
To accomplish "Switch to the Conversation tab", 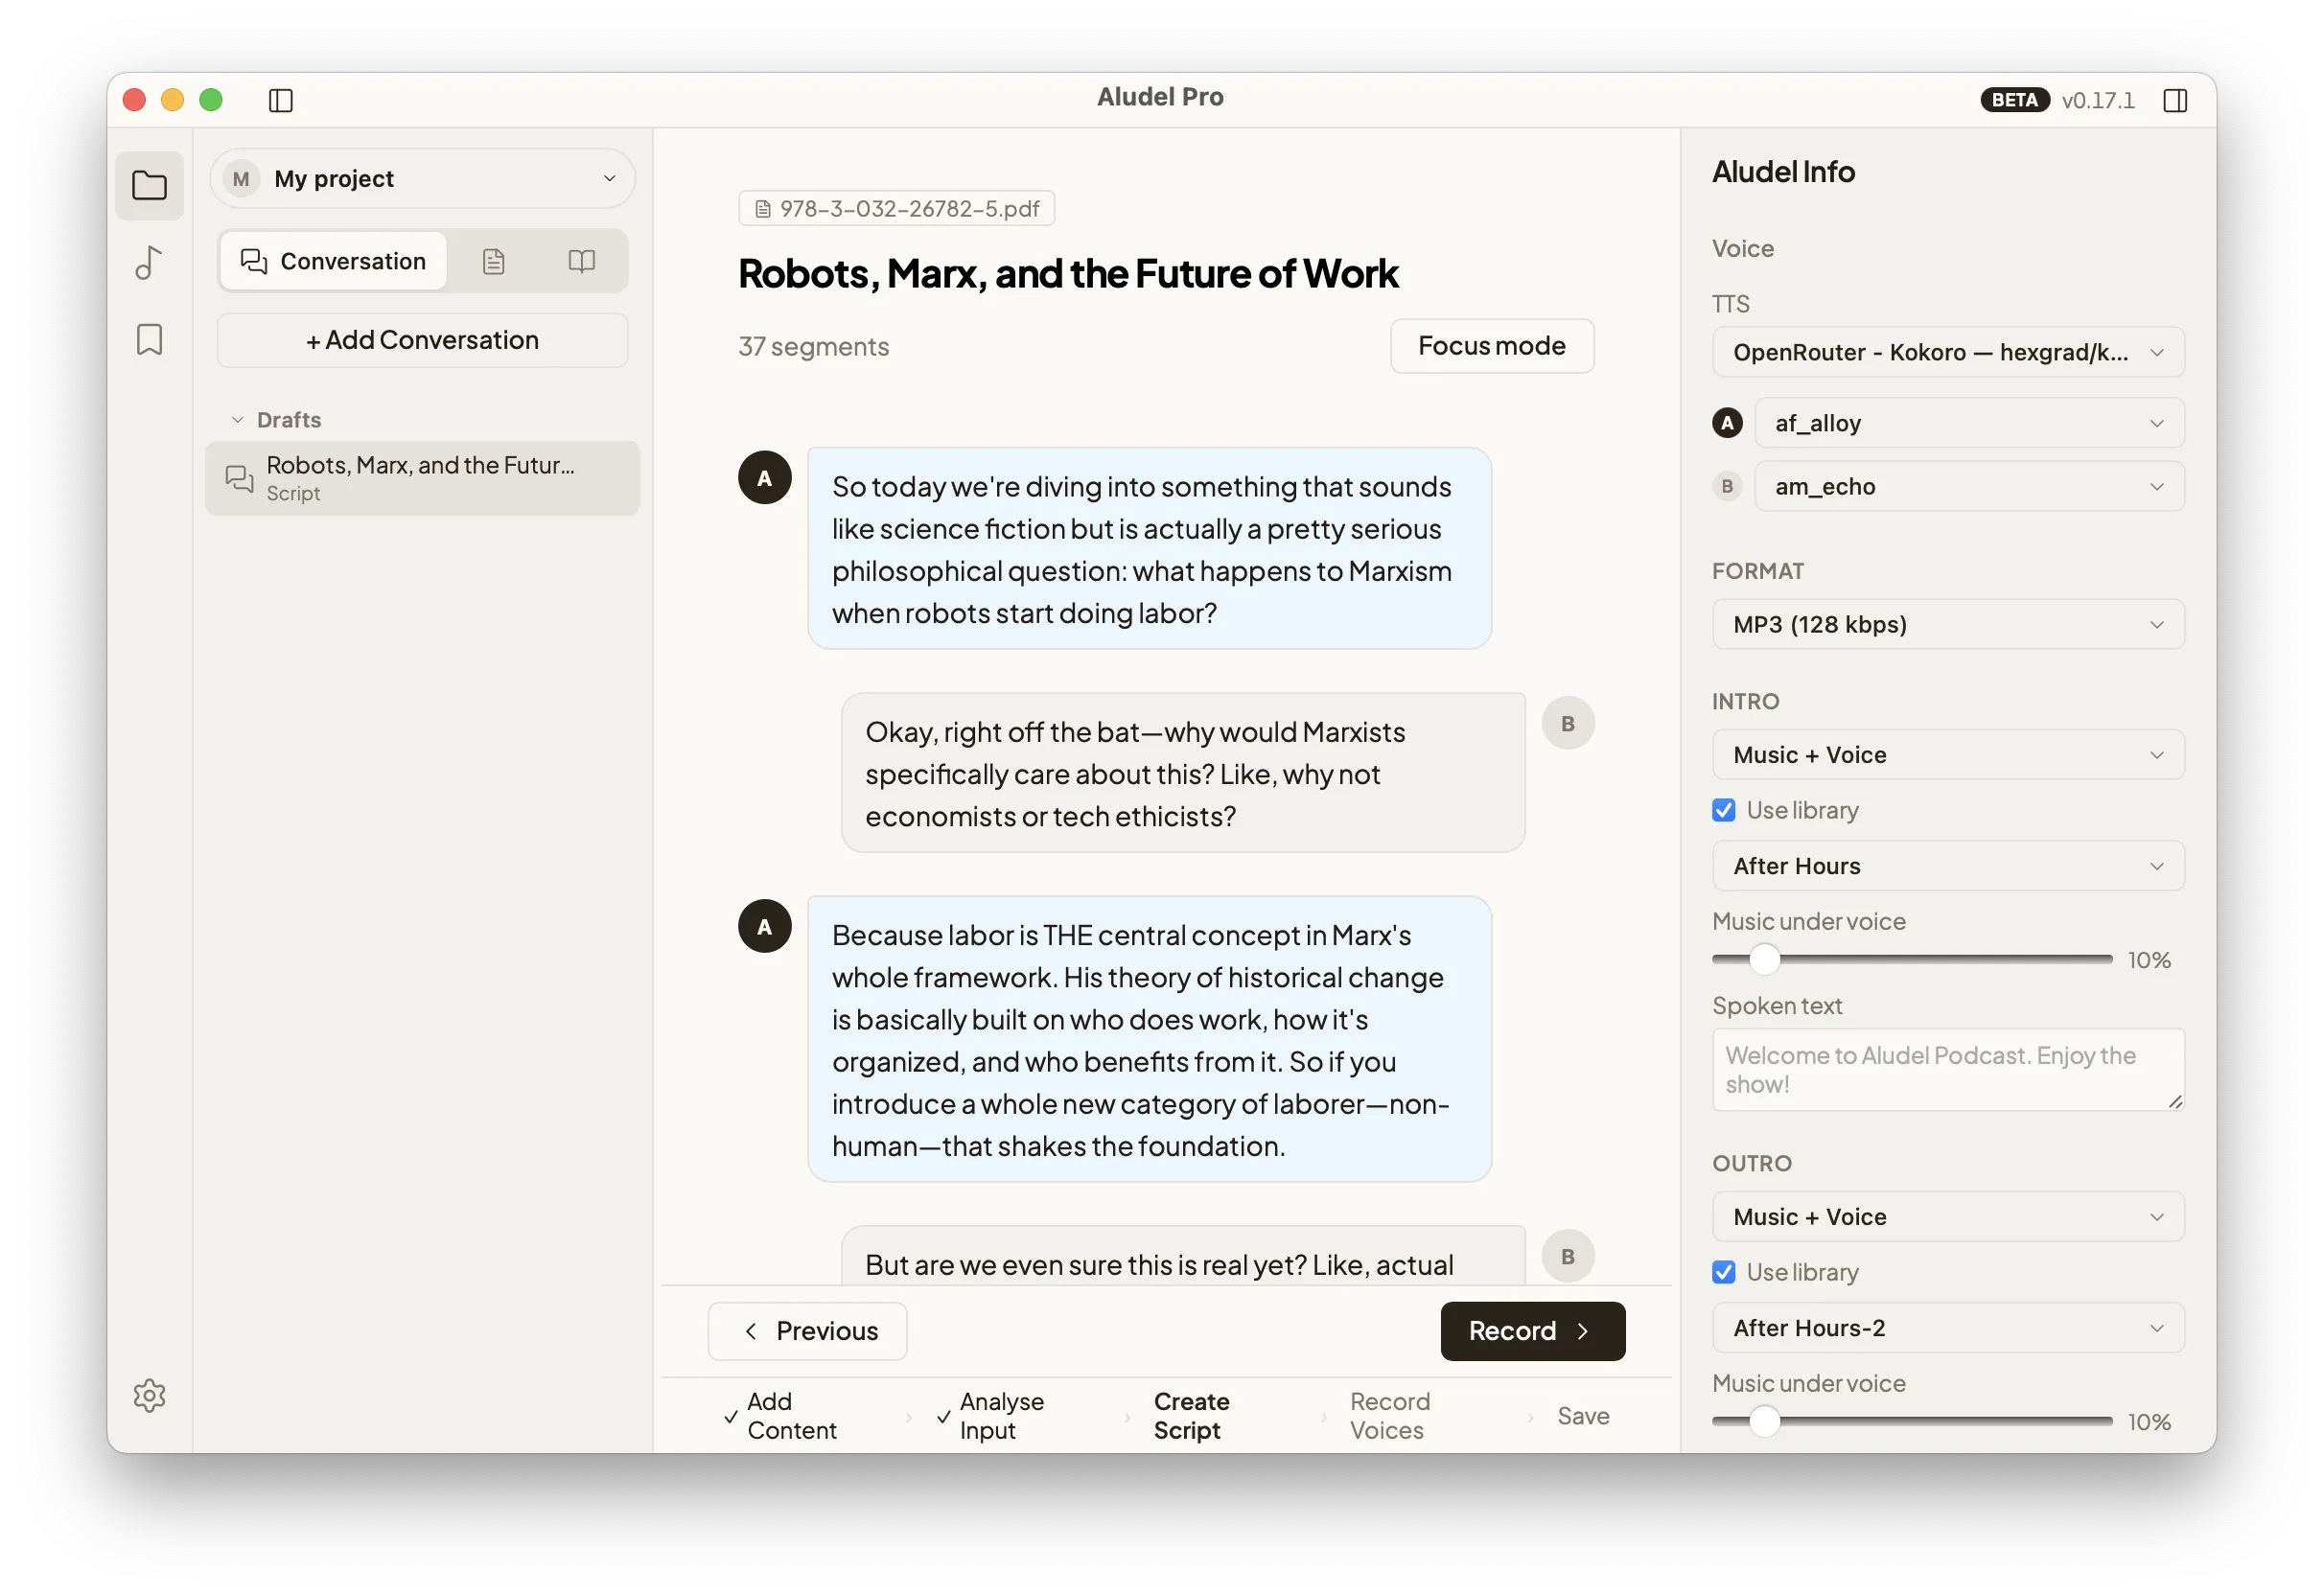I will (x=333, y=261).
